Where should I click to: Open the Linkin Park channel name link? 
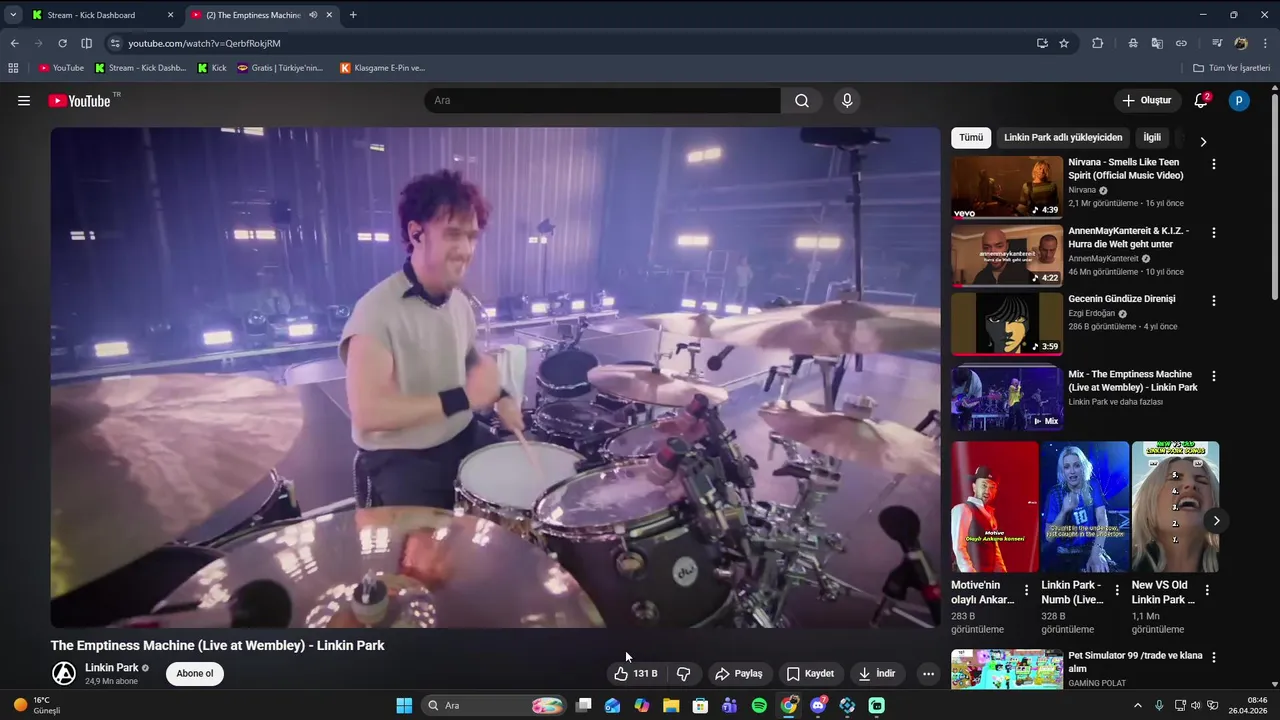[x=112, y=667]
